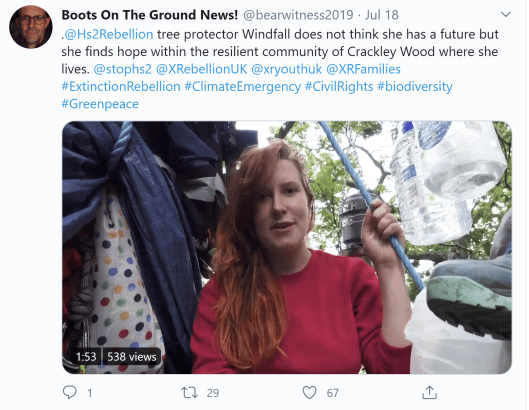The image size is (529, 410).
Task: Browse the #ExtinctionRebellion hashtag
Action: coord(121,86)
